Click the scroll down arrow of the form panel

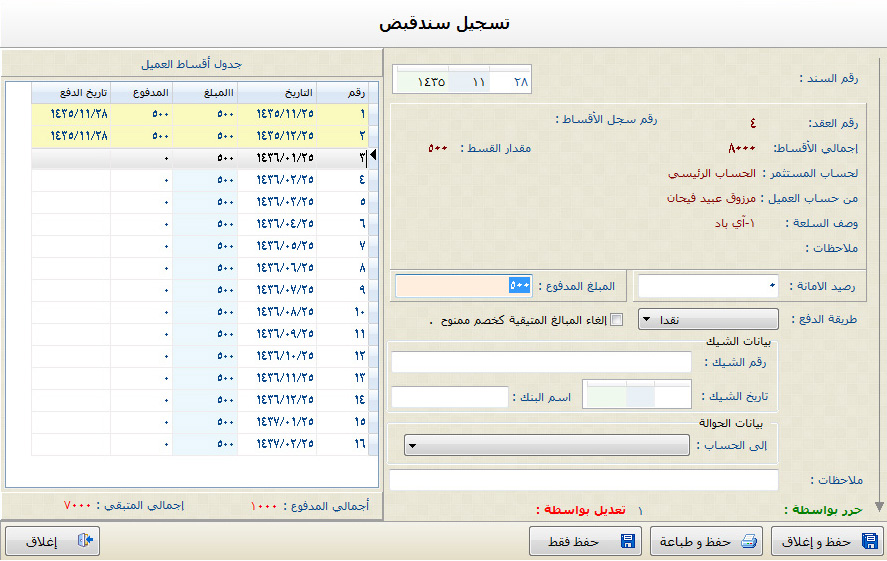point(881,507)
